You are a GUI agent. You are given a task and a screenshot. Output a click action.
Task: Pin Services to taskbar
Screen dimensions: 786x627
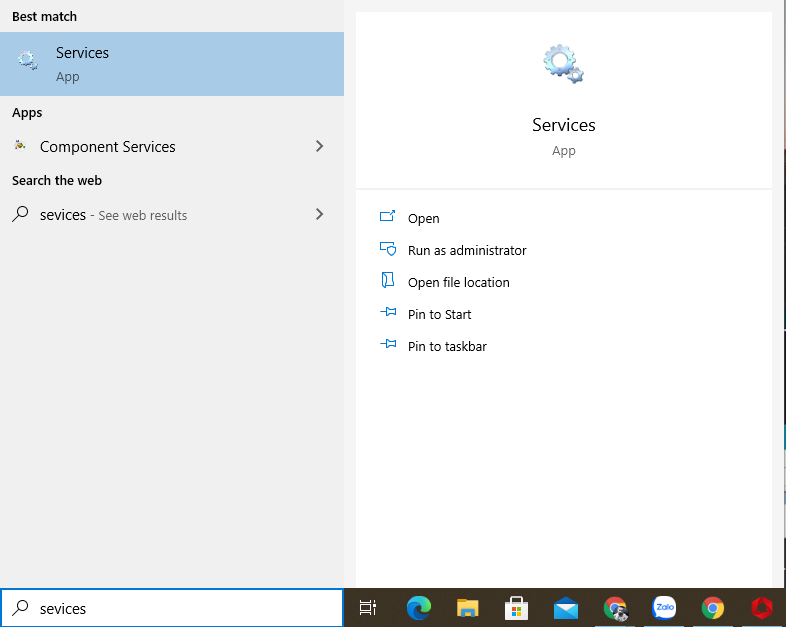point(447,347)
